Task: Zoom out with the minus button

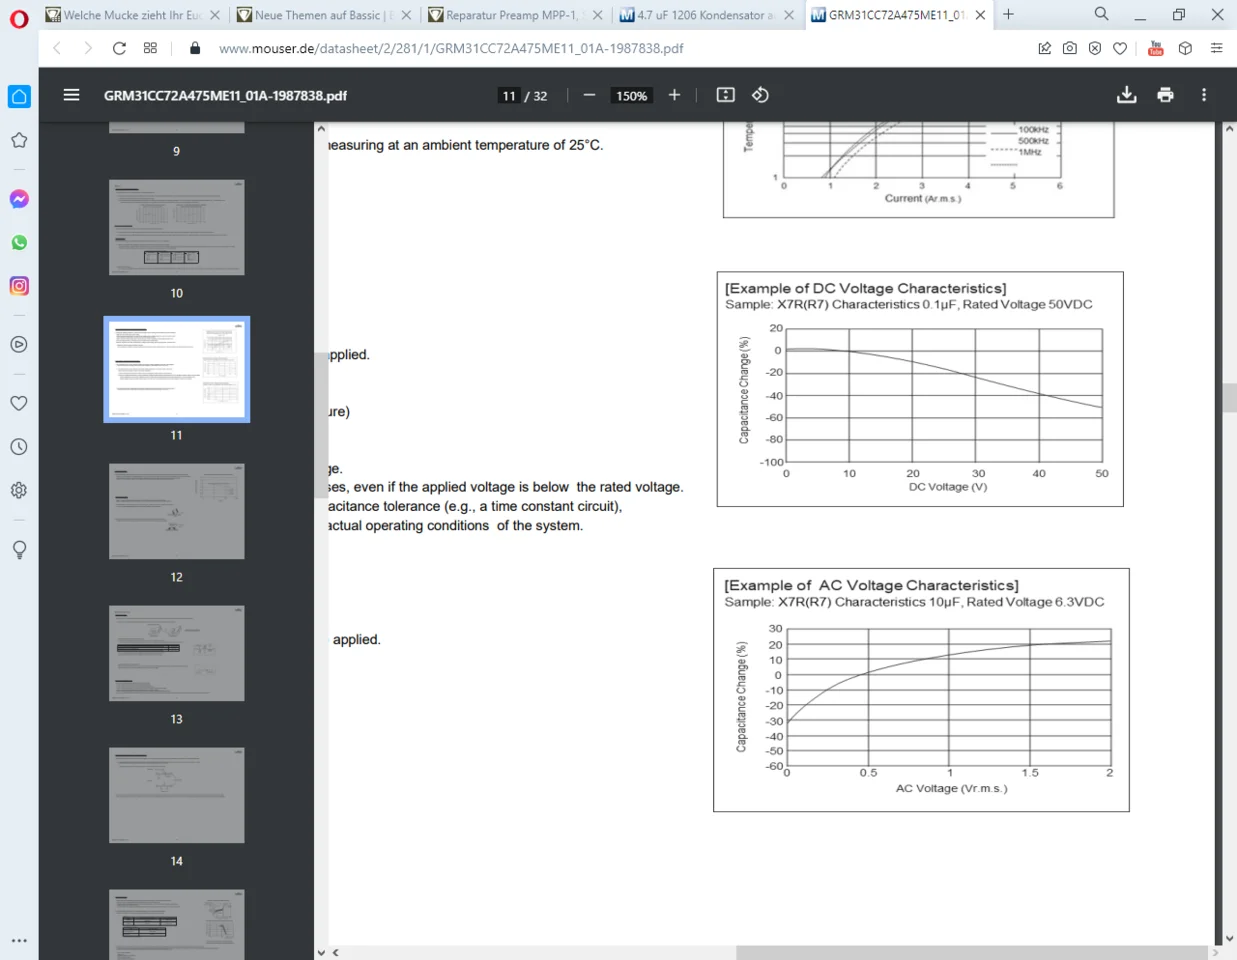Action: (589, 95)
